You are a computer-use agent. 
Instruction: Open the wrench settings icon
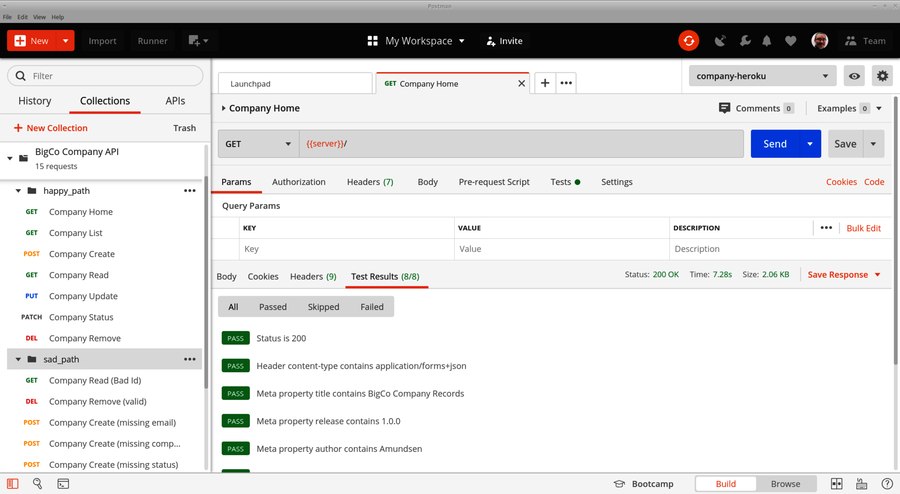(x=745, y=41)
